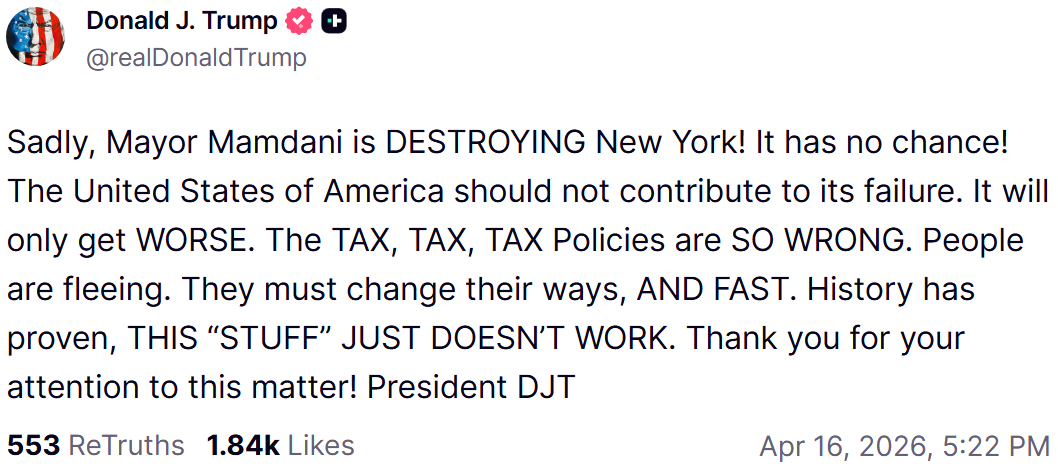Click the dark plus badge icon
The height and width of the screenshot is (474, 1058).
(333, 21)
